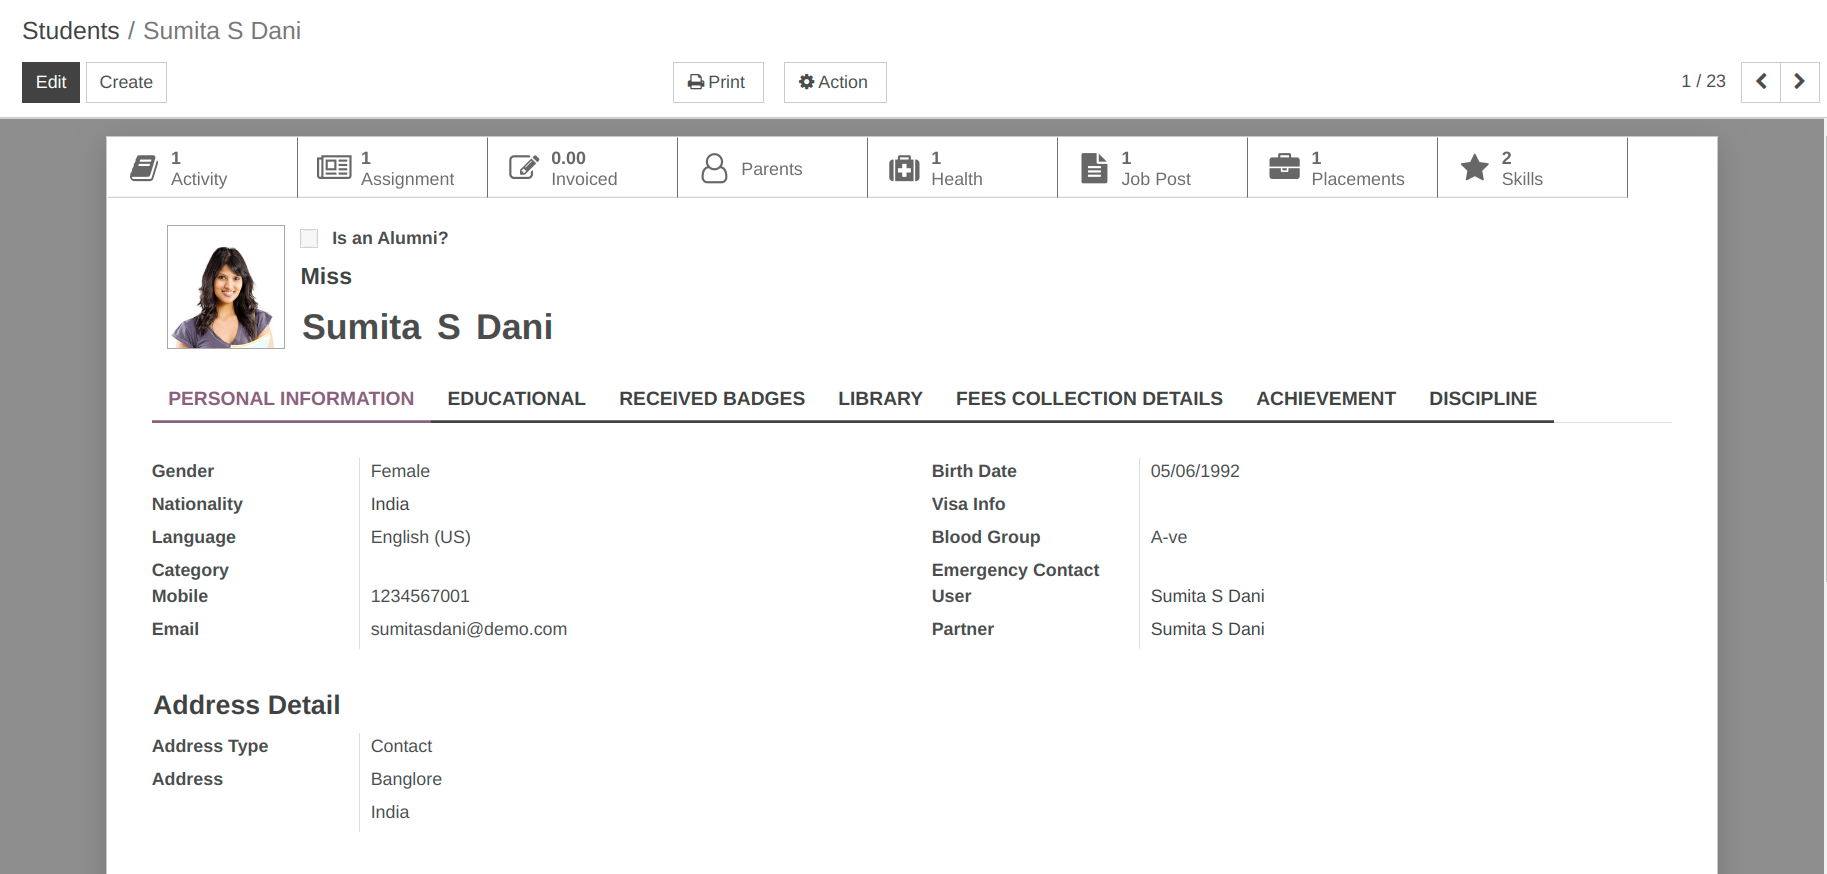
Task: Click address value Banglore
Action: pos(406,779)
